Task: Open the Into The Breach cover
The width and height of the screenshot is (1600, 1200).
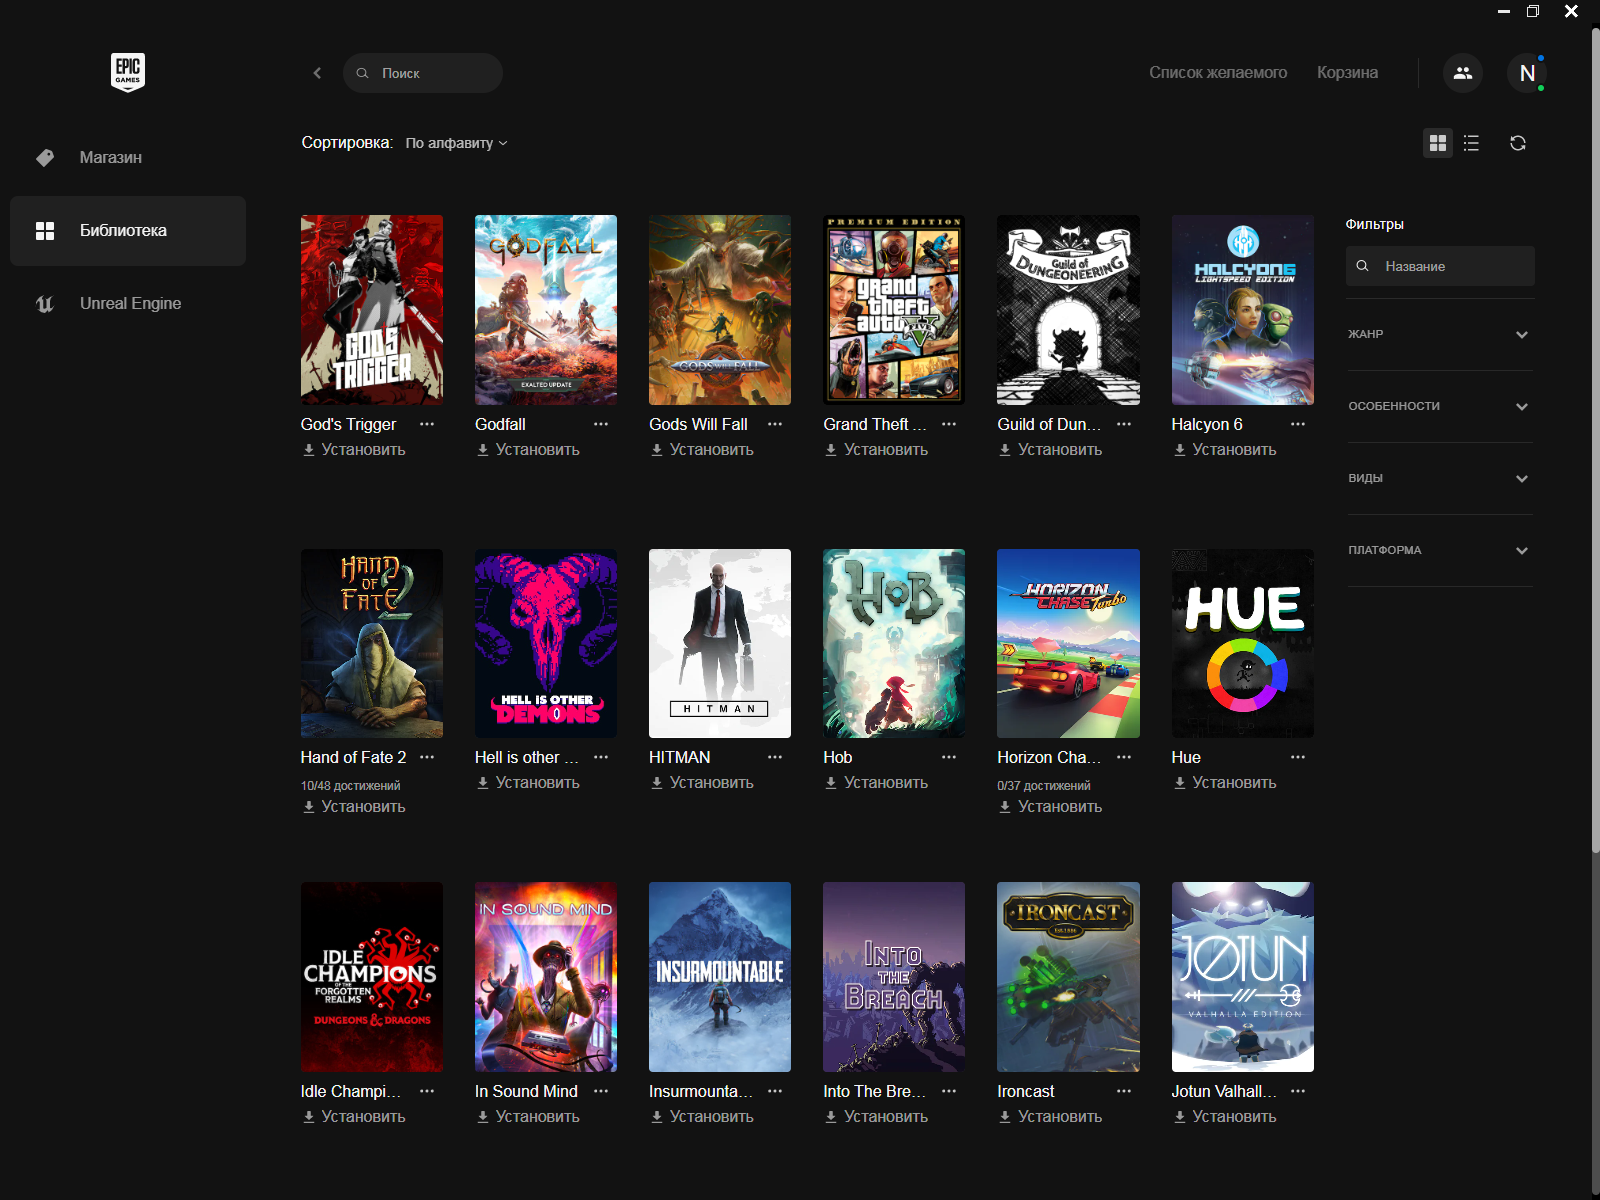Action: (x=894, y=977)
